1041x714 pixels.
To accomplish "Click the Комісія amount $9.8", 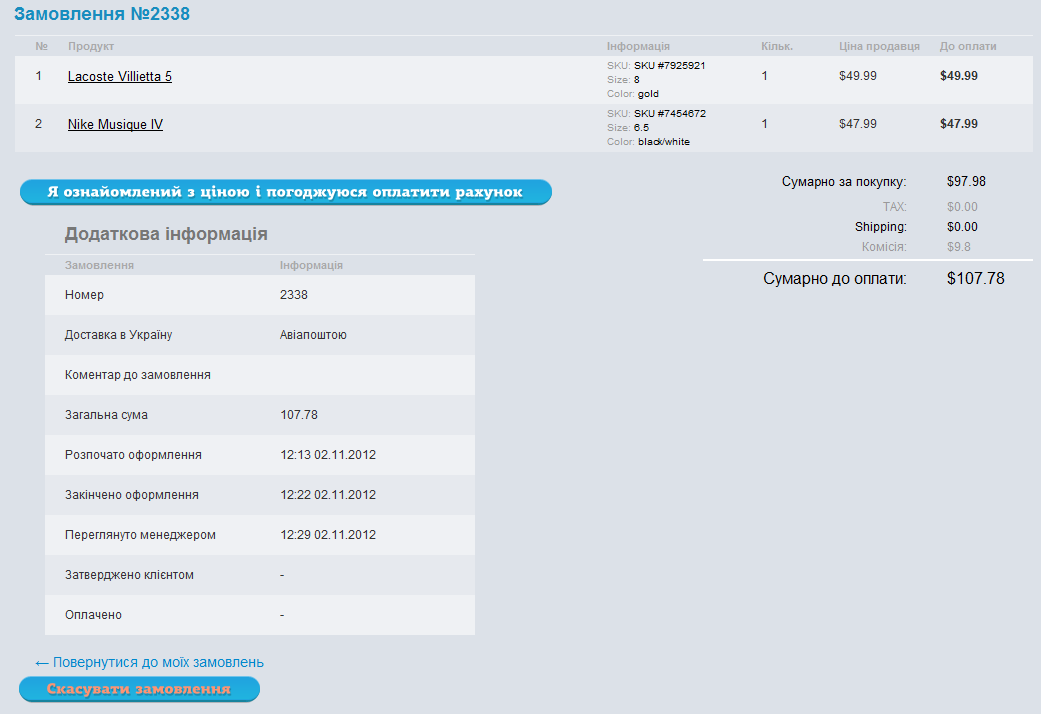I will coord(959,246).
